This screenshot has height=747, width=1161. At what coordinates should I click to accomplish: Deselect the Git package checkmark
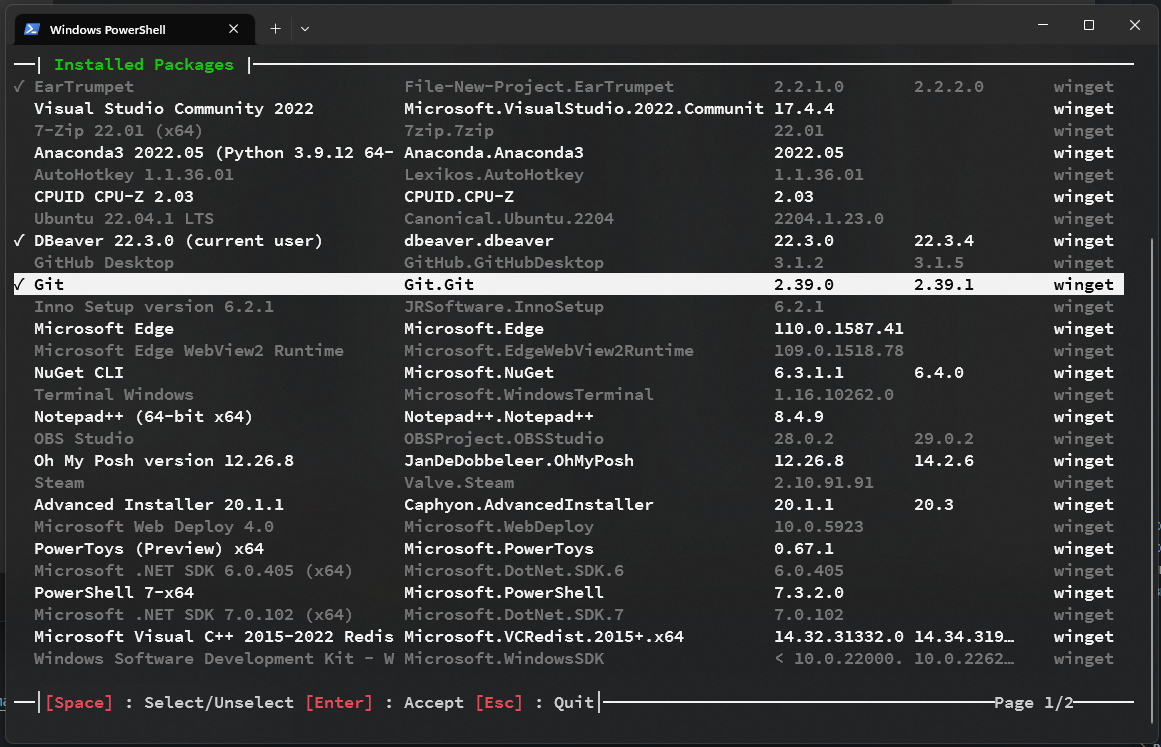(19, 285)
